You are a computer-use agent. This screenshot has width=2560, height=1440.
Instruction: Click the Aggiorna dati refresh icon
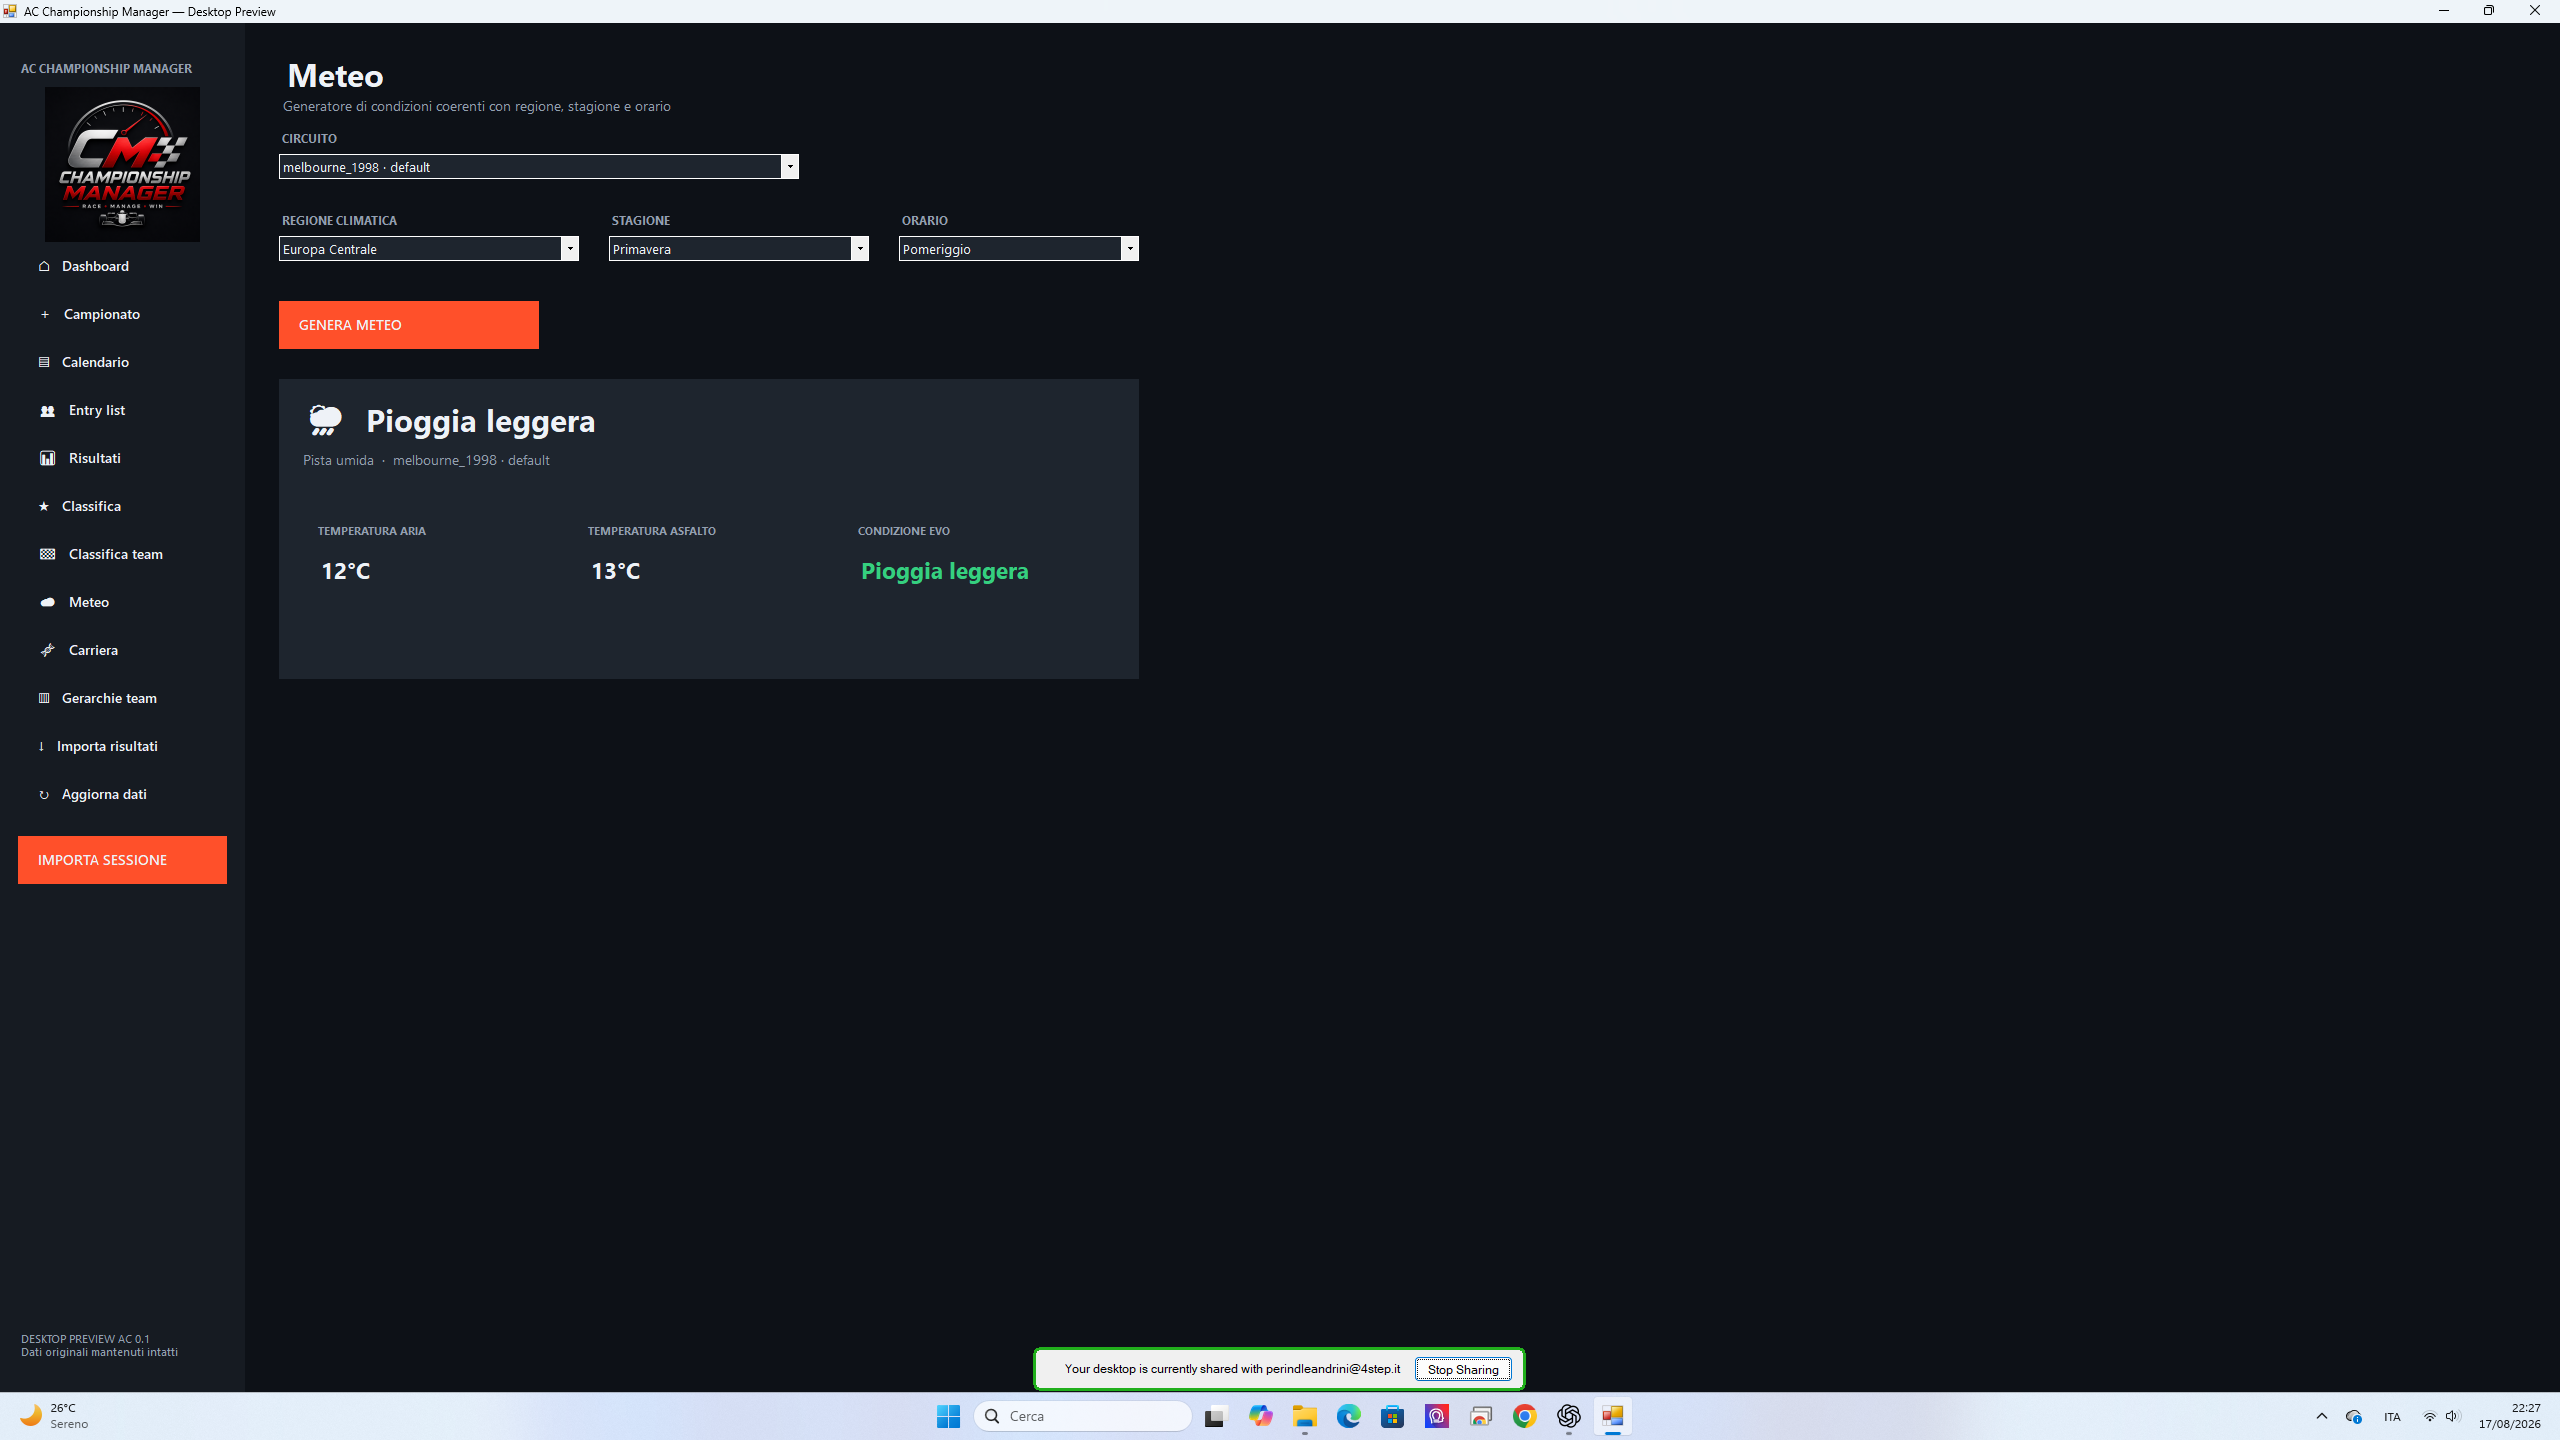[44, 795]
